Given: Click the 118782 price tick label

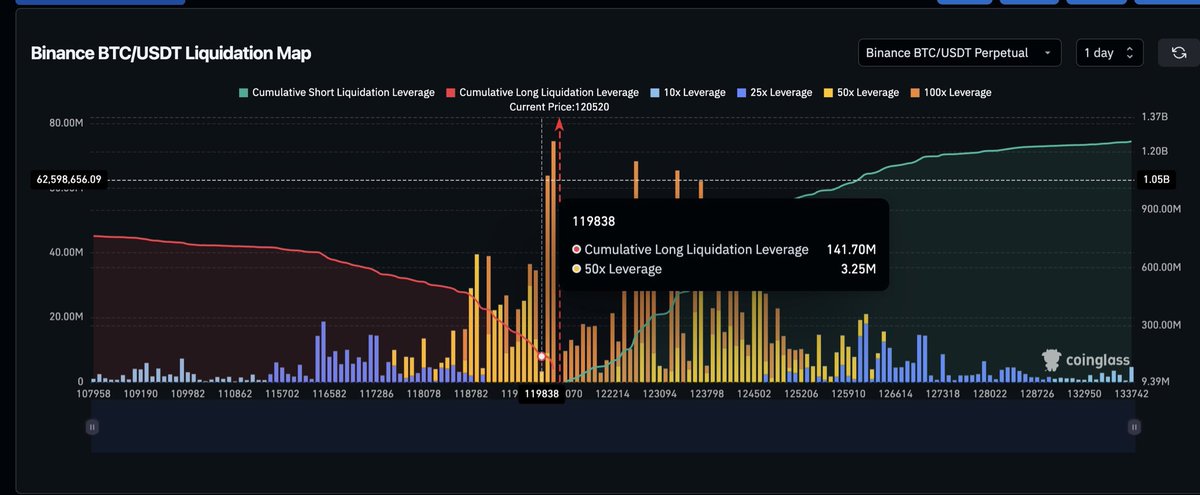Looking at the screenshot, I should click(471, 394).
